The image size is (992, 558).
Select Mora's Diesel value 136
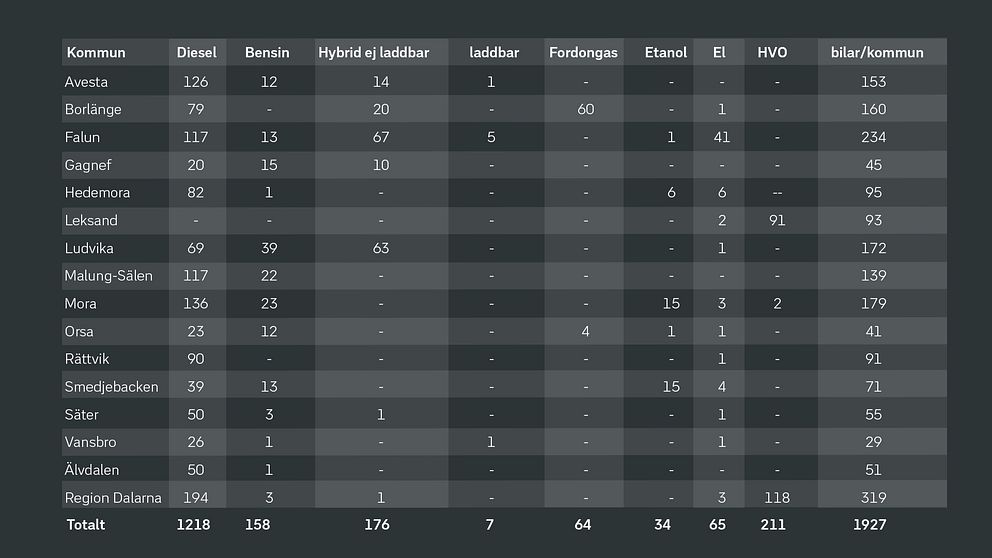pyautogui.click(x=195, y=304)
